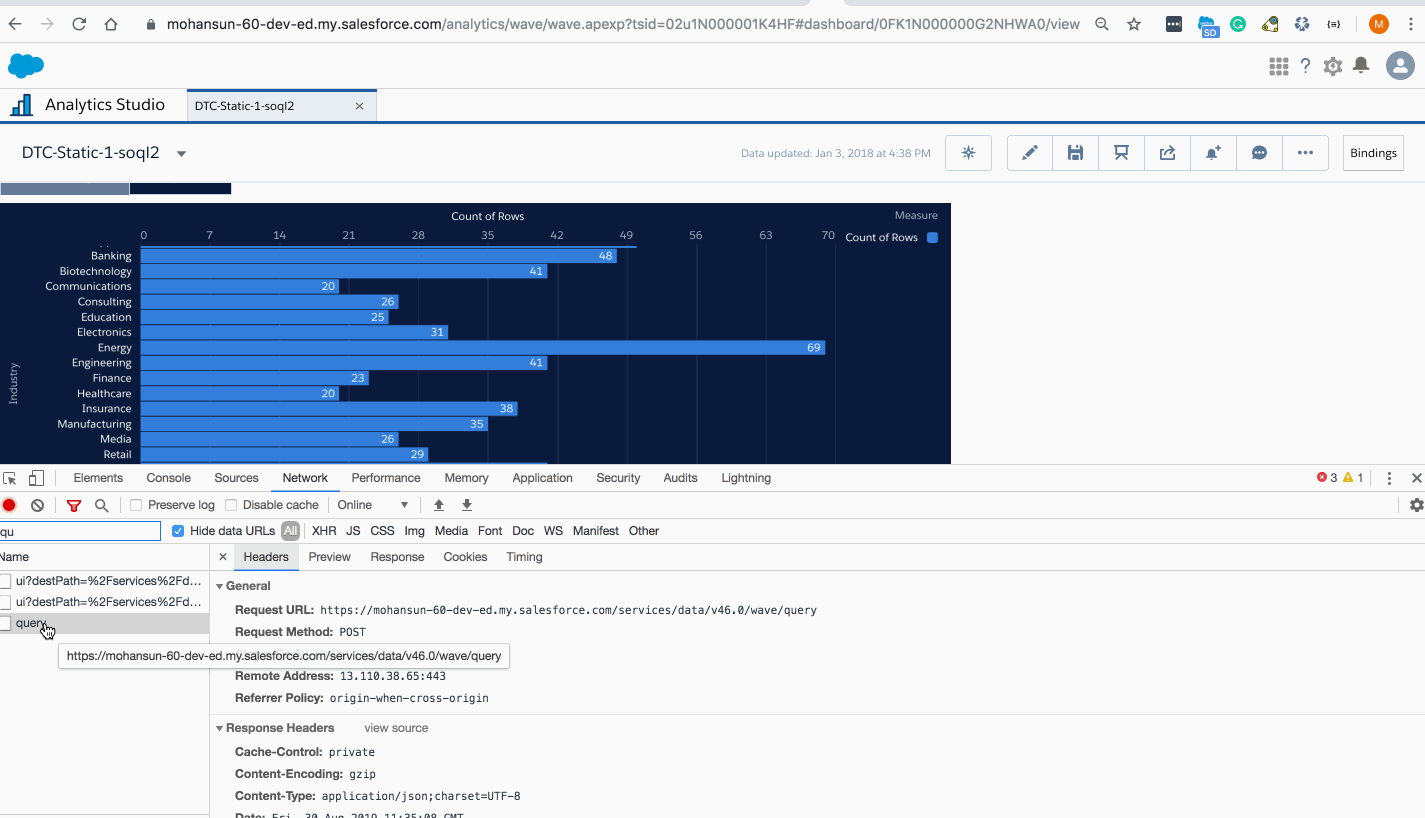Open DevTools network search magnifier
The image size is (1425, 818).
click(101, 505)
